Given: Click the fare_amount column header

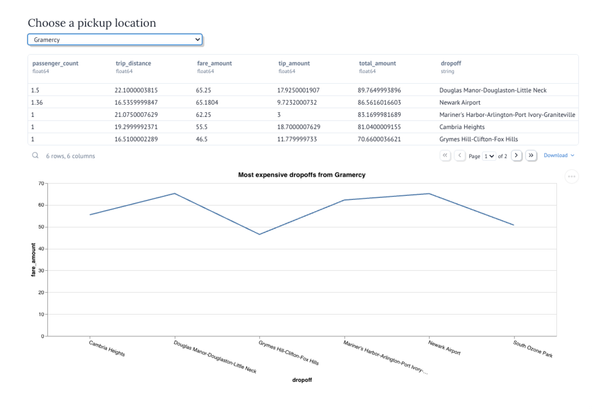Looking at the screenshot, I should click(216, 63).
